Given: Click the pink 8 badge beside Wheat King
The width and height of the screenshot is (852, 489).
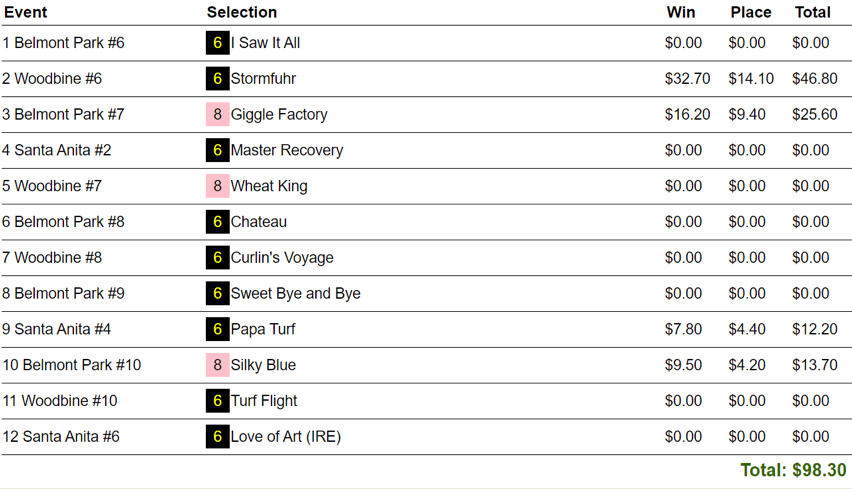Looking at the screenshot, I should point(217,186).
